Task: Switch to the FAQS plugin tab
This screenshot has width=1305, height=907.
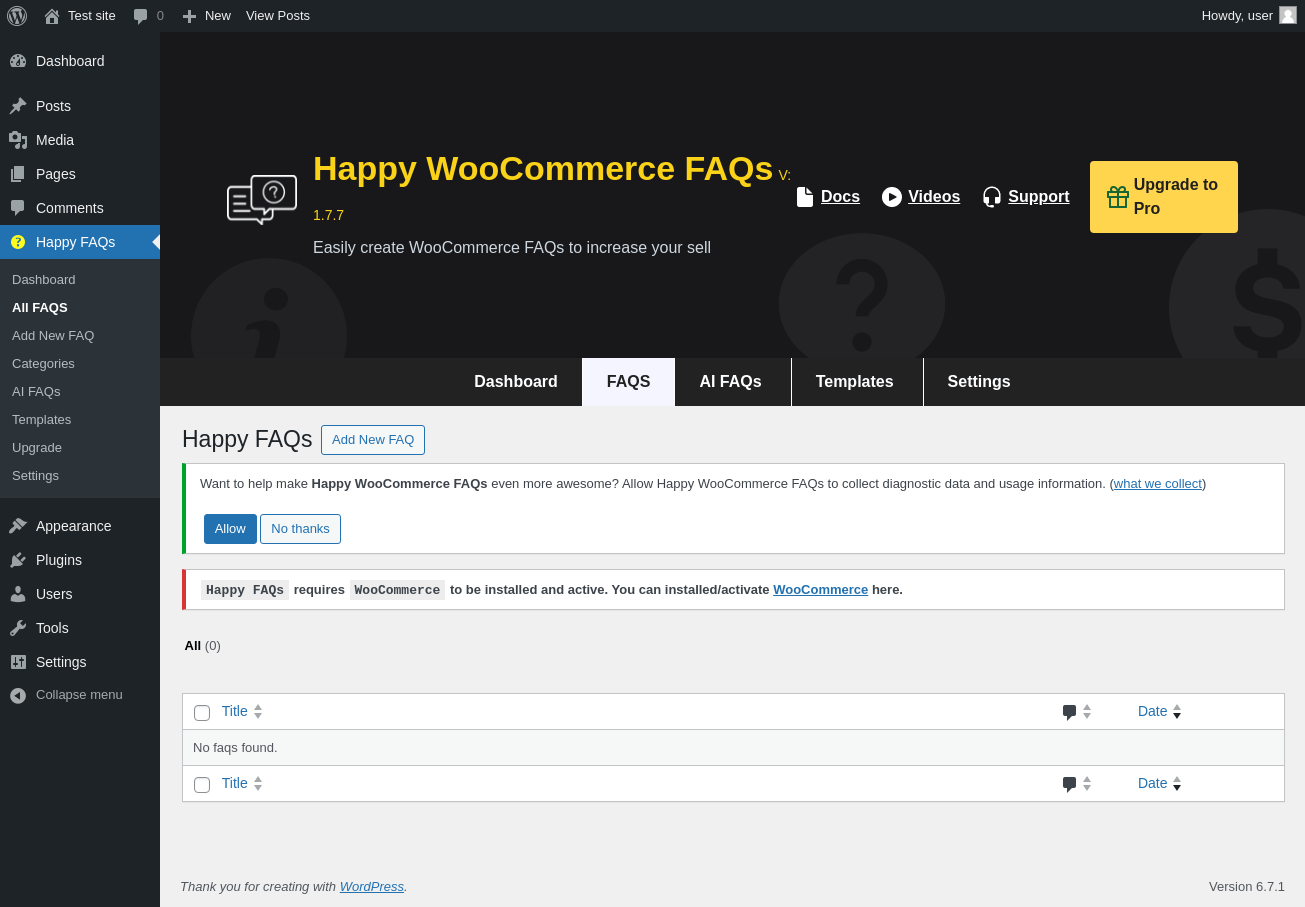Action: 629,382
